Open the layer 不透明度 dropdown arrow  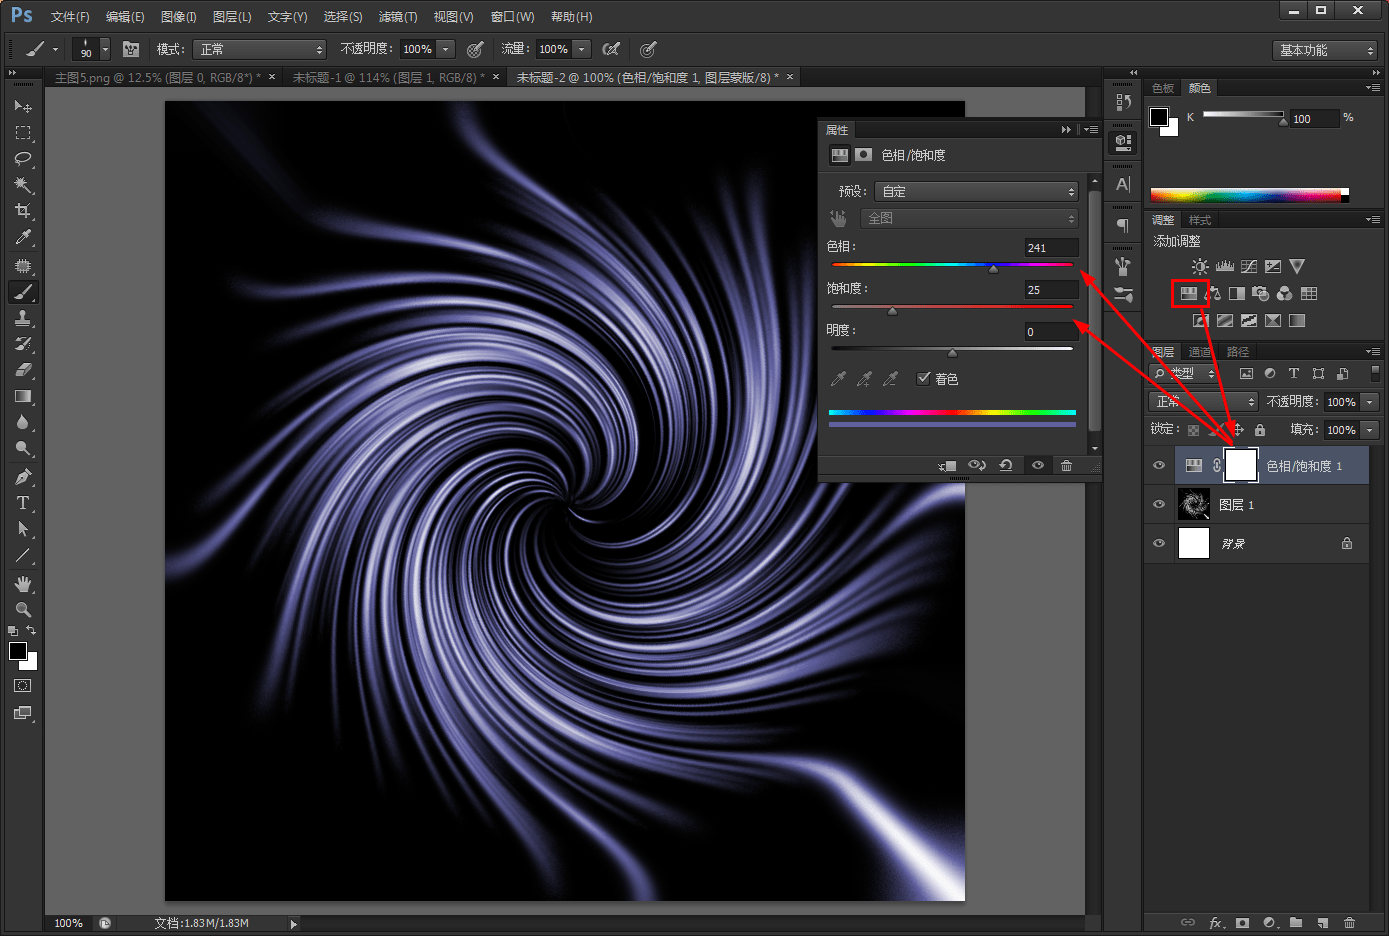click(1370, 402)
